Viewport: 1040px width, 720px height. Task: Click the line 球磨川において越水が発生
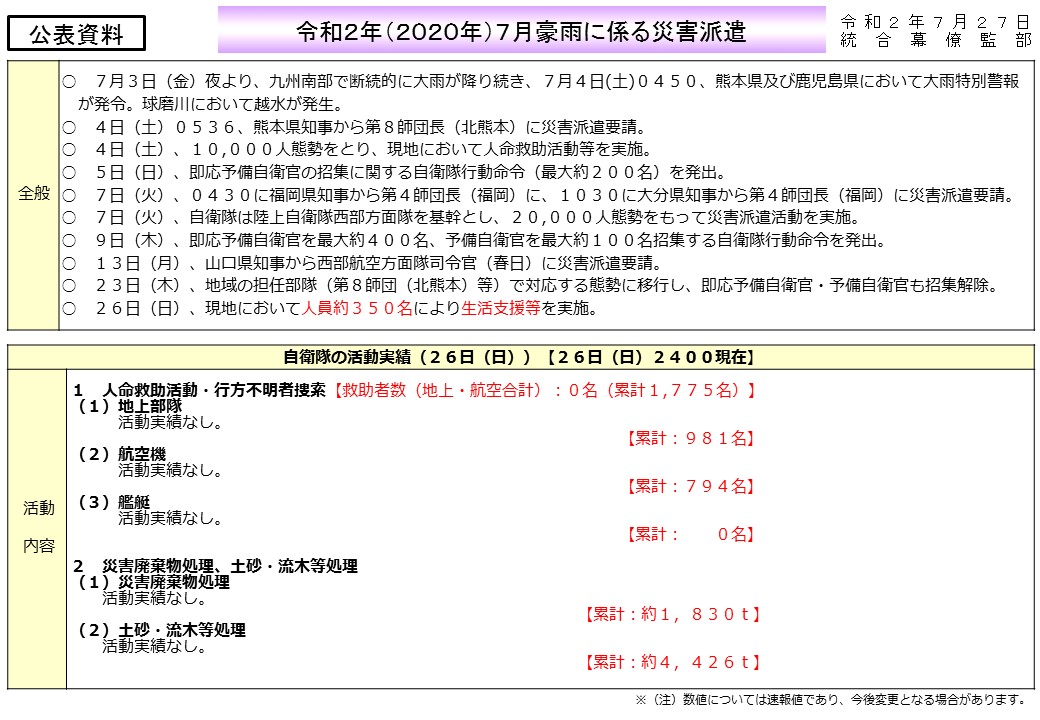click(210, 104)
